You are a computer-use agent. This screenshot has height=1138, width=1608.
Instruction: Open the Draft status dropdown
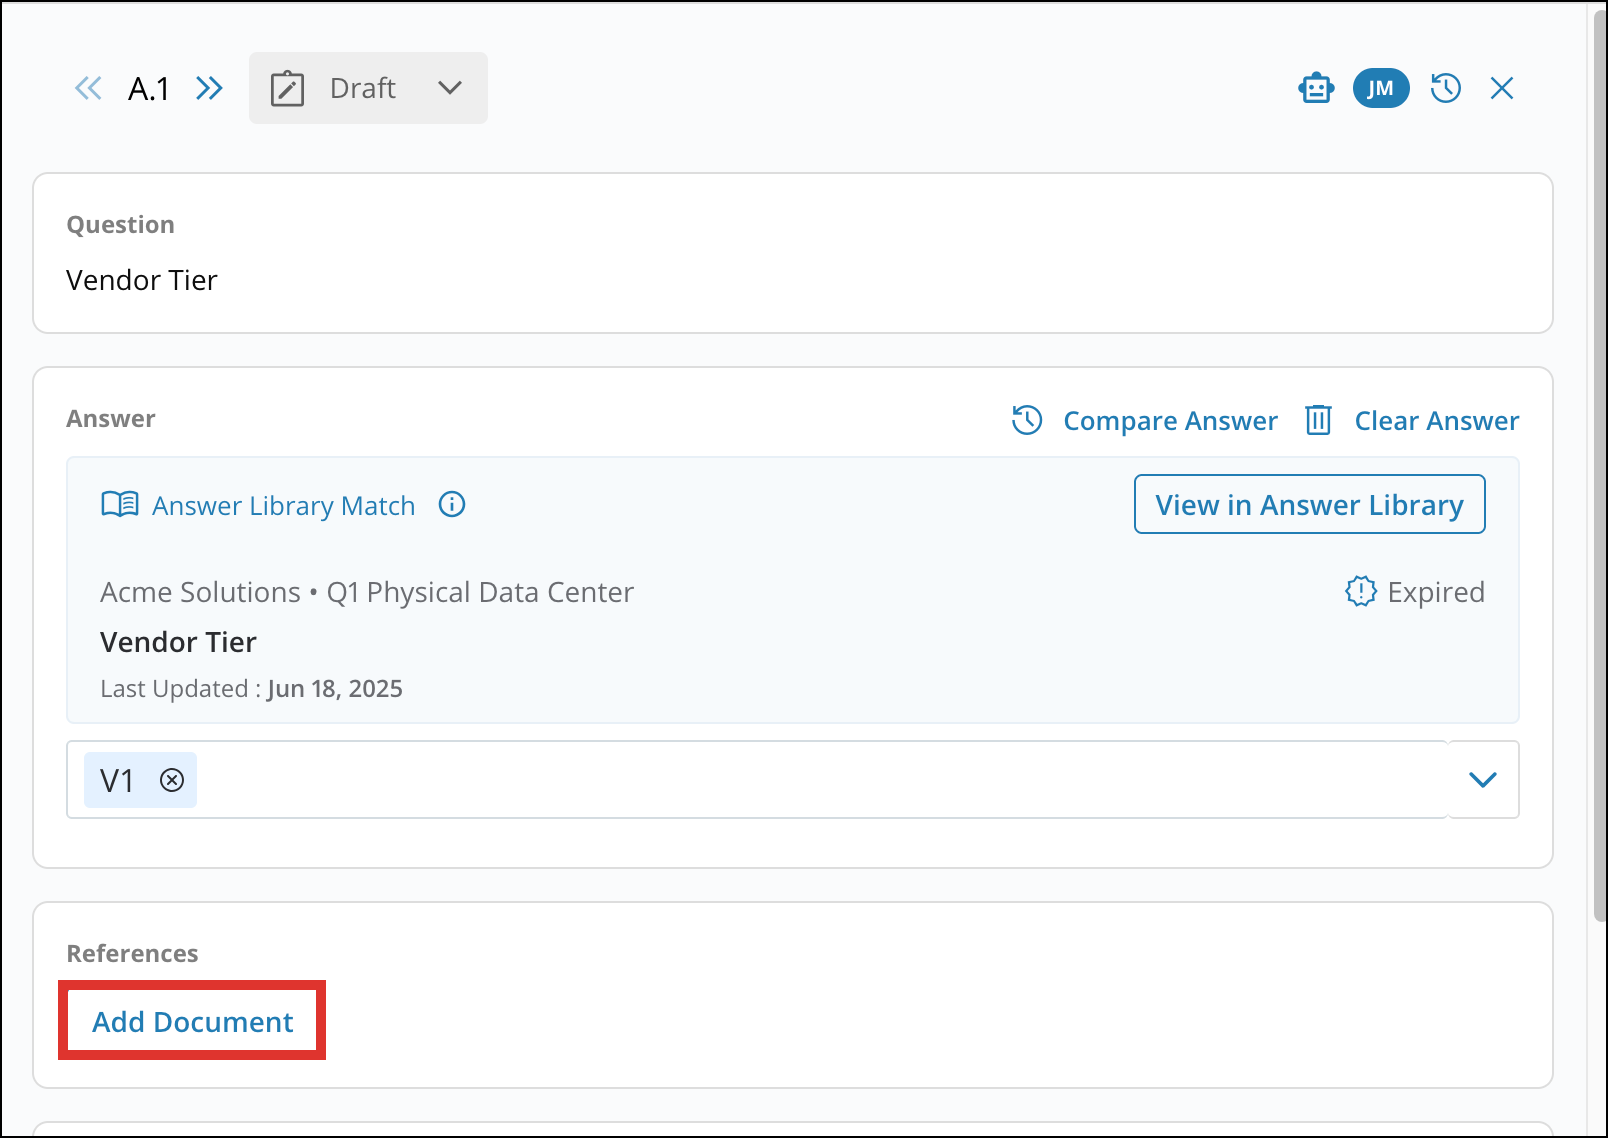pyautogui.click(x=449, y=88)
